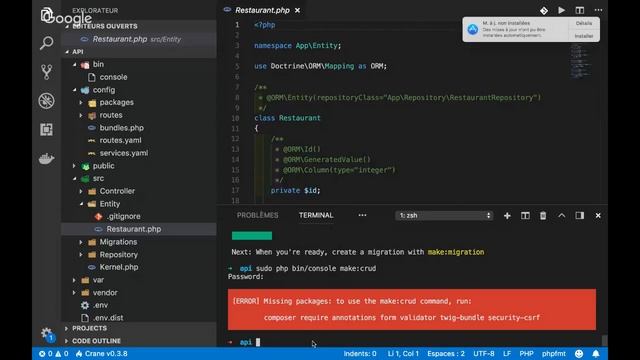Move the panel to the side
The width and height of the screenshot is (640, 360).
tap(580, 215)
